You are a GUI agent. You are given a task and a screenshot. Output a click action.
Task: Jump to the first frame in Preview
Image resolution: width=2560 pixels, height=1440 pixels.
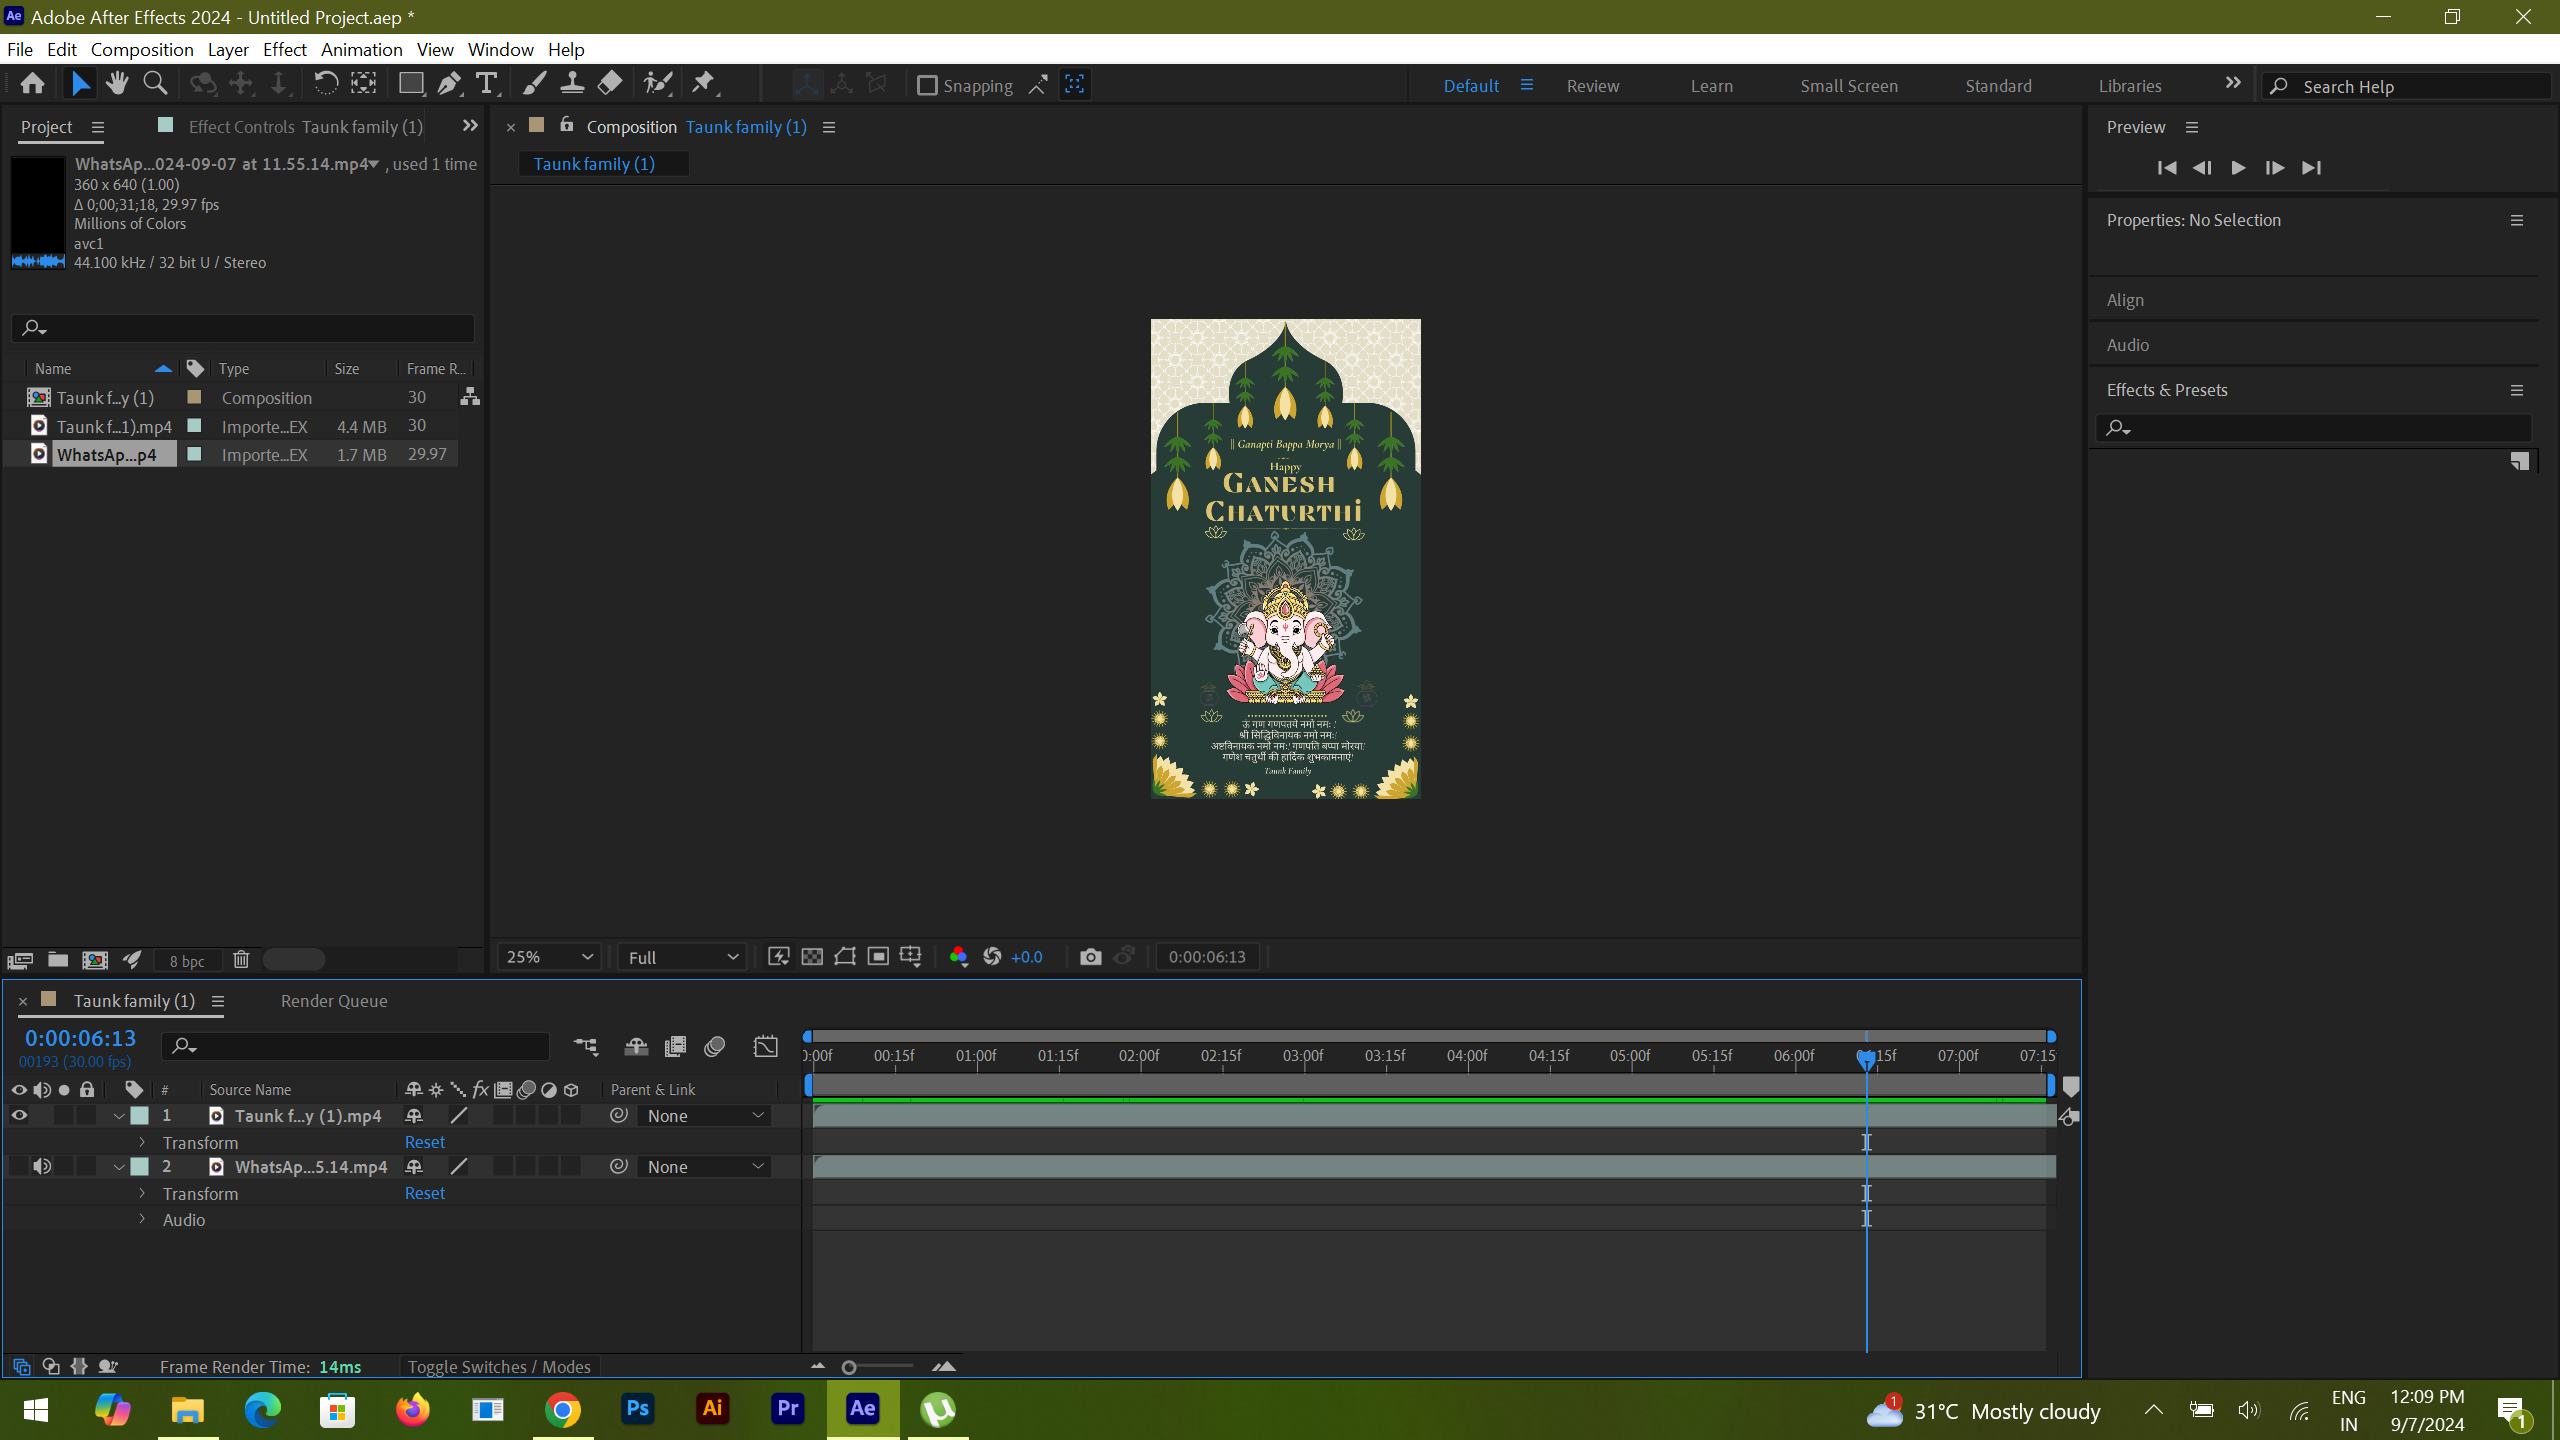point(2167,168)
